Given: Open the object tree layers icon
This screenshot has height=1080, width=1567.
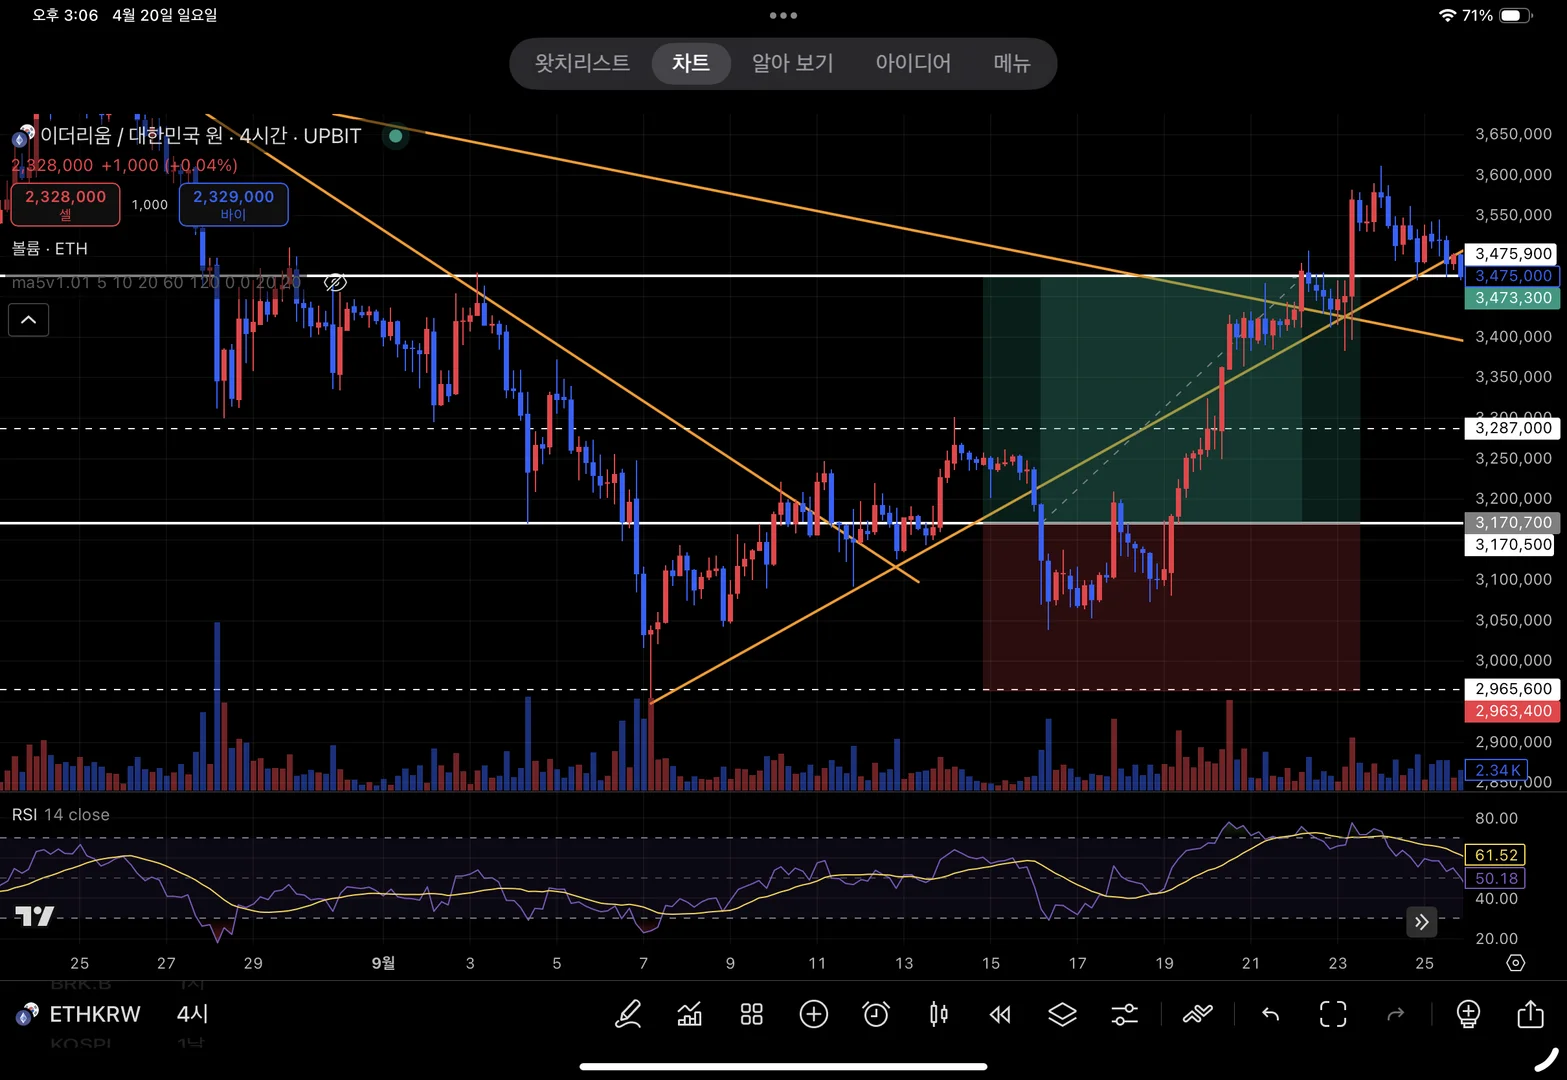Looking at the screenshot, I should click(1062, 1014).
